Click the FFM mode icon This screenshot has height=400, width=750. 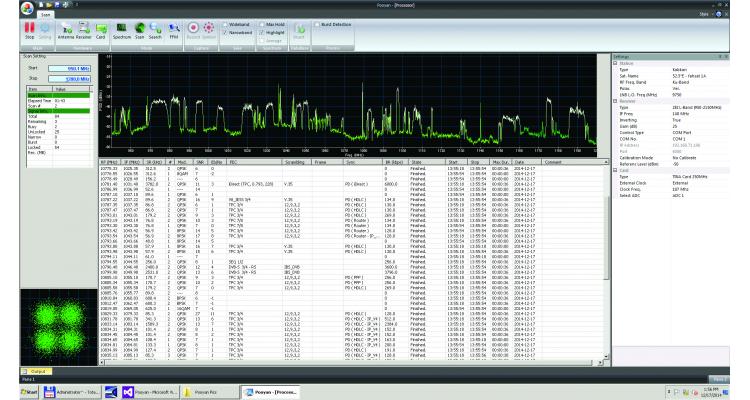176,30
